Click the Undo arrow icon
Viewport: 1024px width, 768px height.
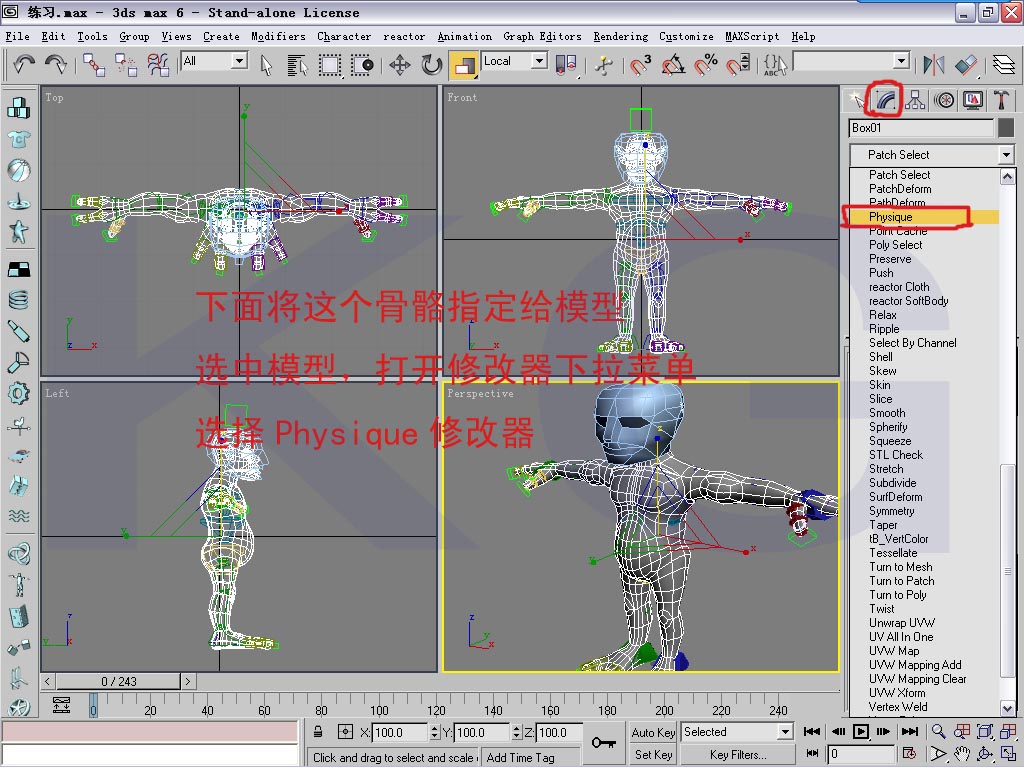click(24, 64)
